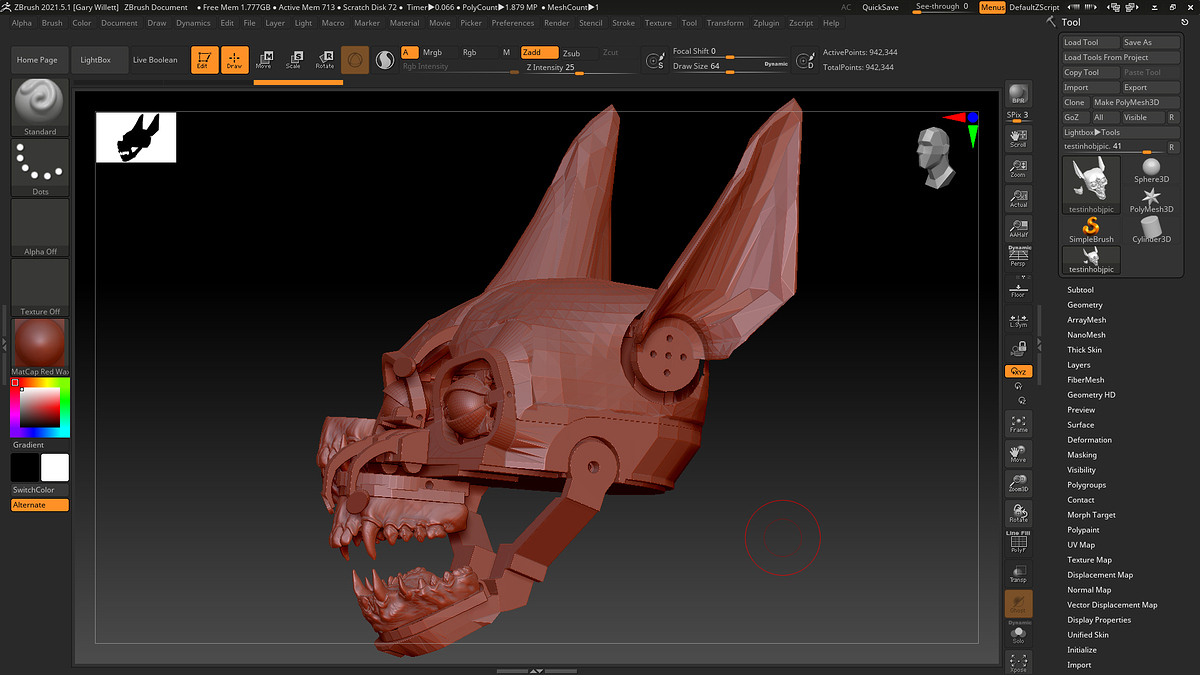
Task: Open the Alpha menu
Action: coord(21,23)
